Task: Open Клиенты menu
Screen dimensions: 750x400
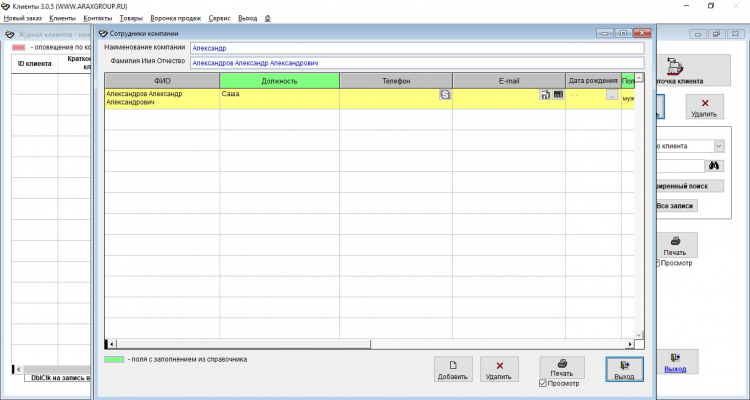Action: pos(62,18)
